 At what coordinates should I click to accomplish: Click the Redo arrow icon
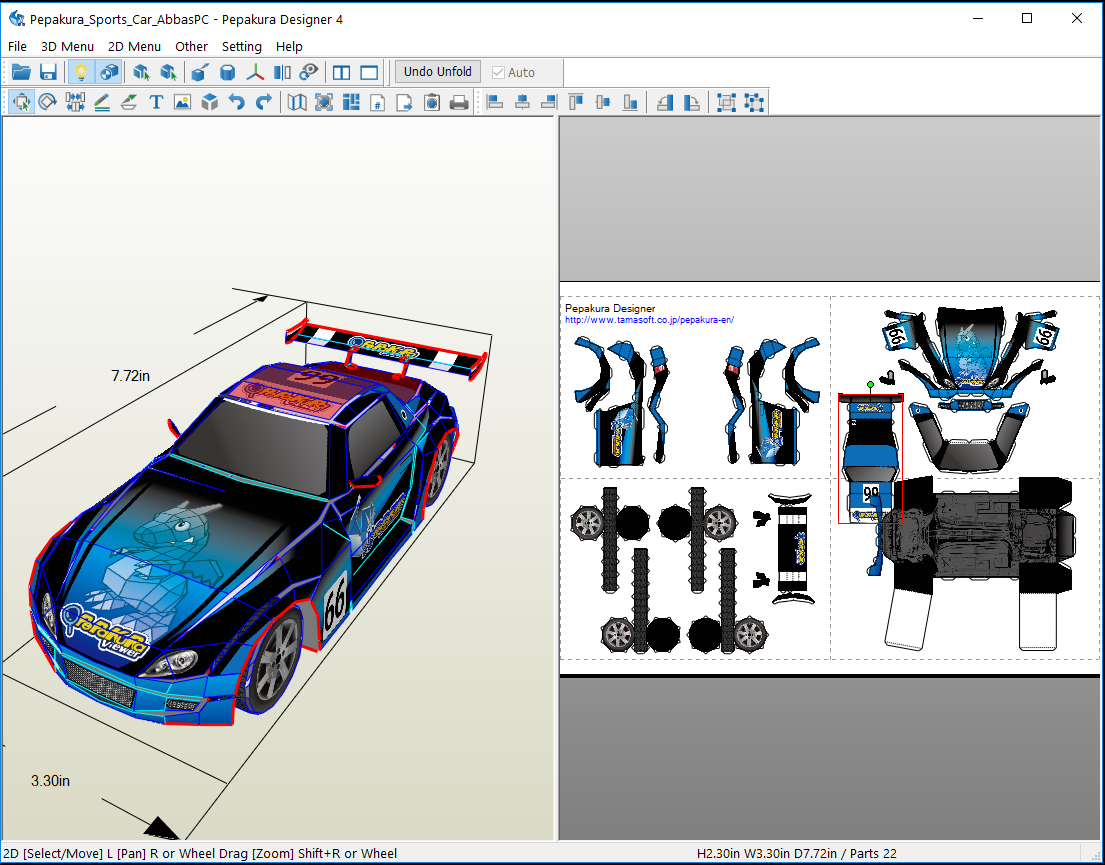pos(264,102)
